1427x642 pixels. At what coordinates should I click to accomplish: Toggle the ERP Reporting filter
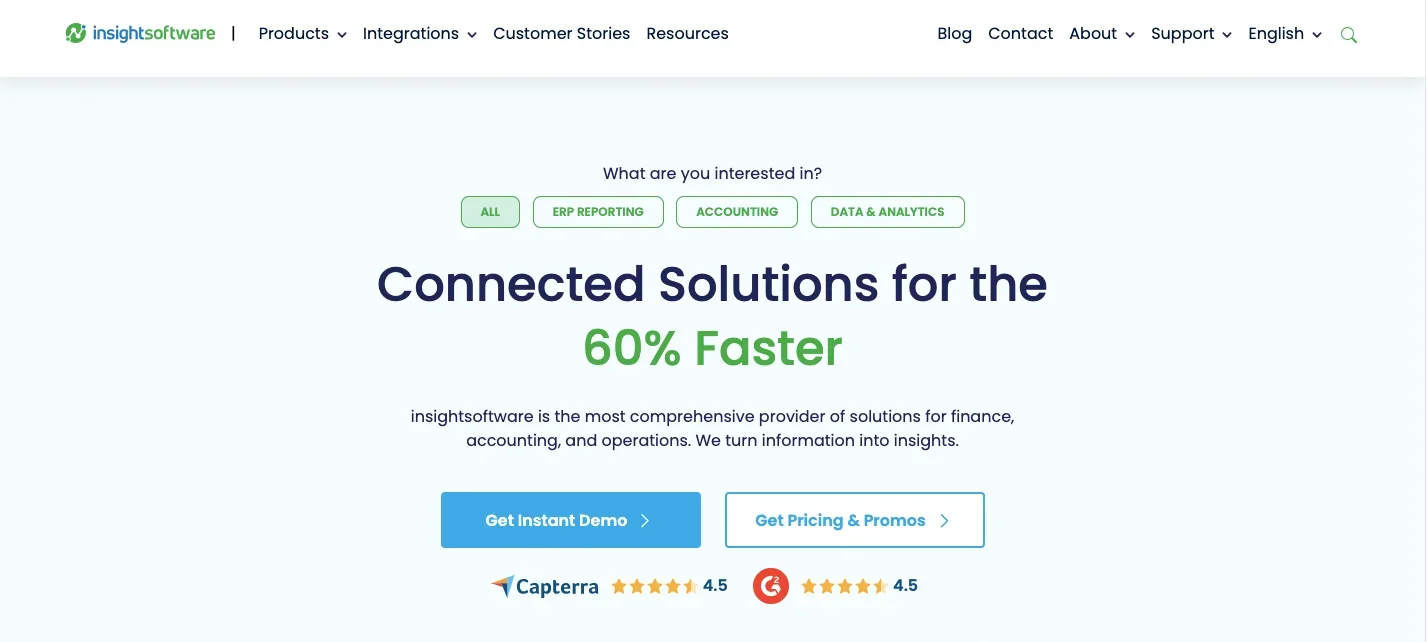click(598, 212)
